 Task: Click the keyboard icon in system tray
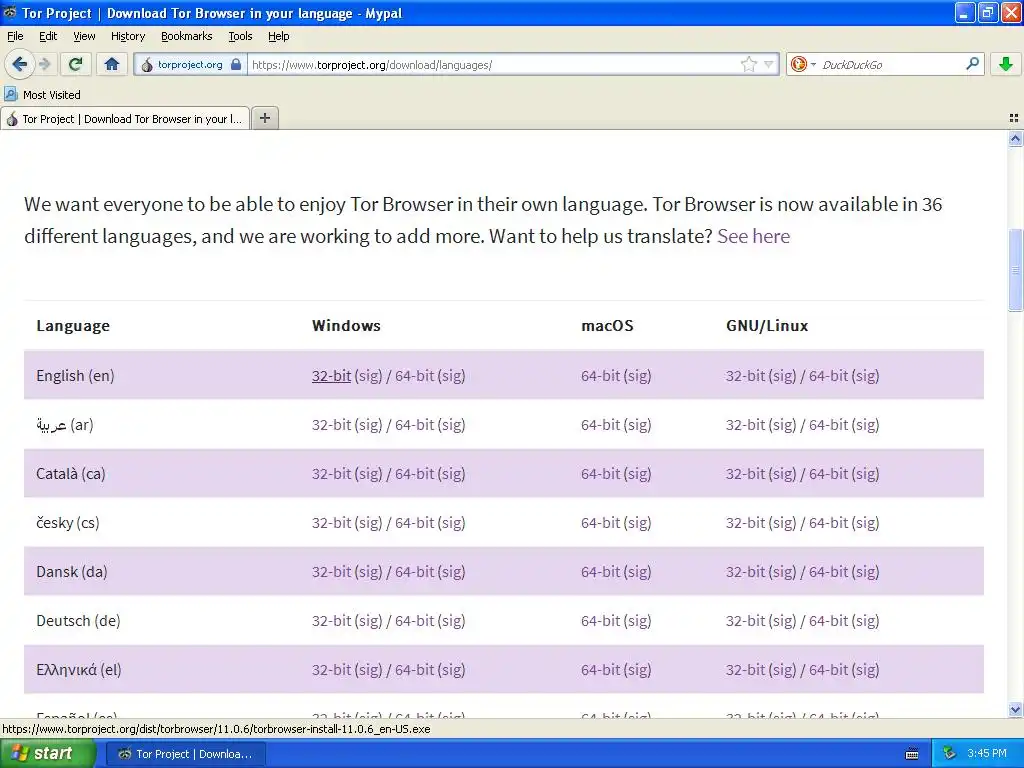coord(912,754)
